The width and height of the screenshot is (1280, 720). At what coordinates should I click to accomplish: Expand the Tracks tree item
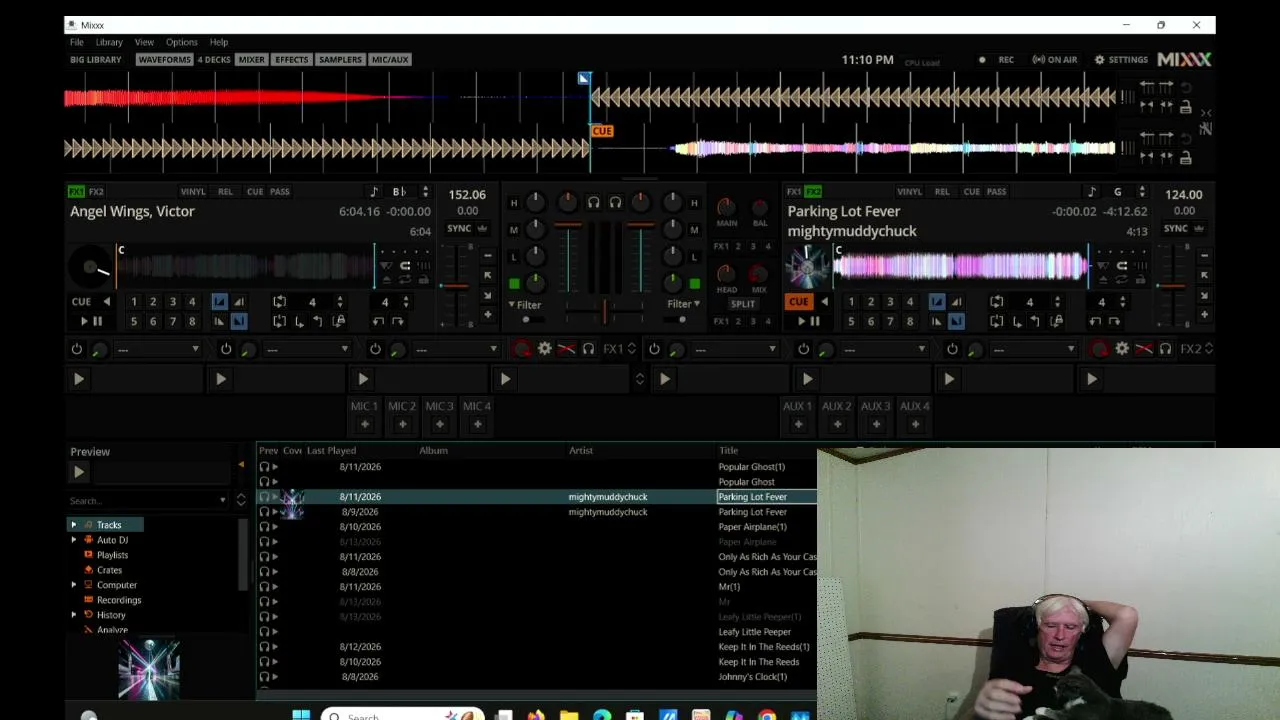coord(73,525)
